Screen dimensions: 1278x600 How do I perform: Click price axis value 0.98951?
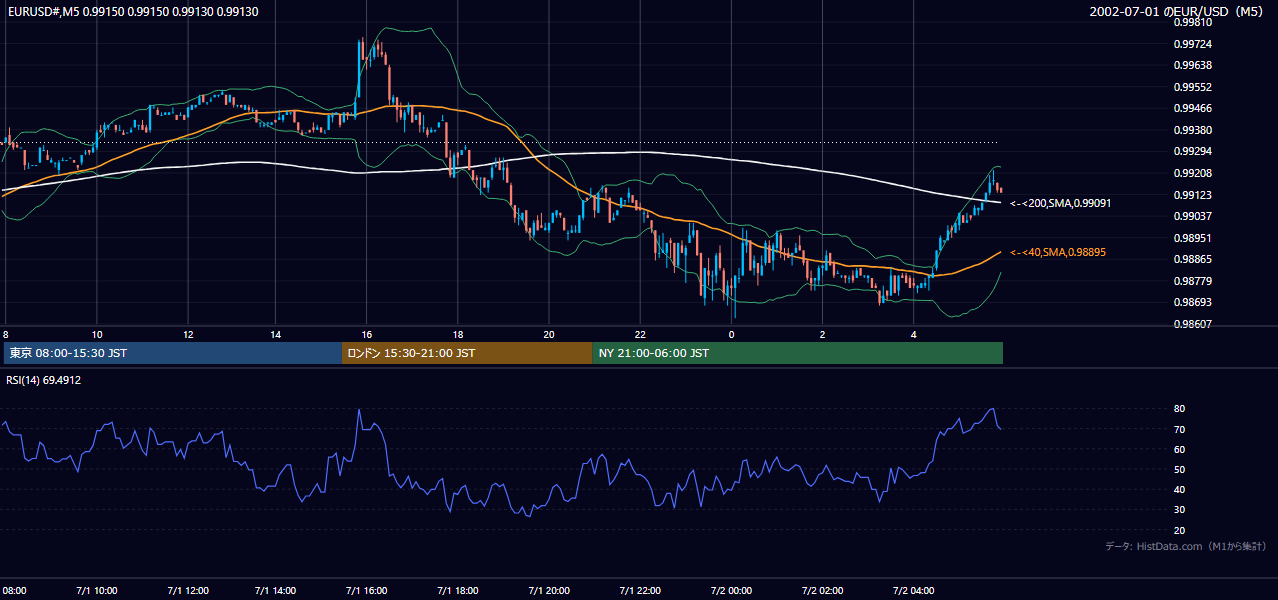(1192, 238)
